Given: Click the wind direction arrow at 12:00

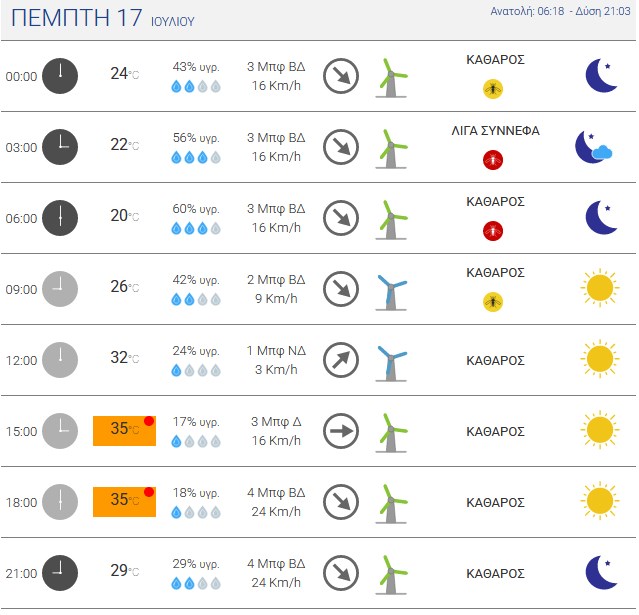Looking at the screenshot, I should (x=341, y=360).
